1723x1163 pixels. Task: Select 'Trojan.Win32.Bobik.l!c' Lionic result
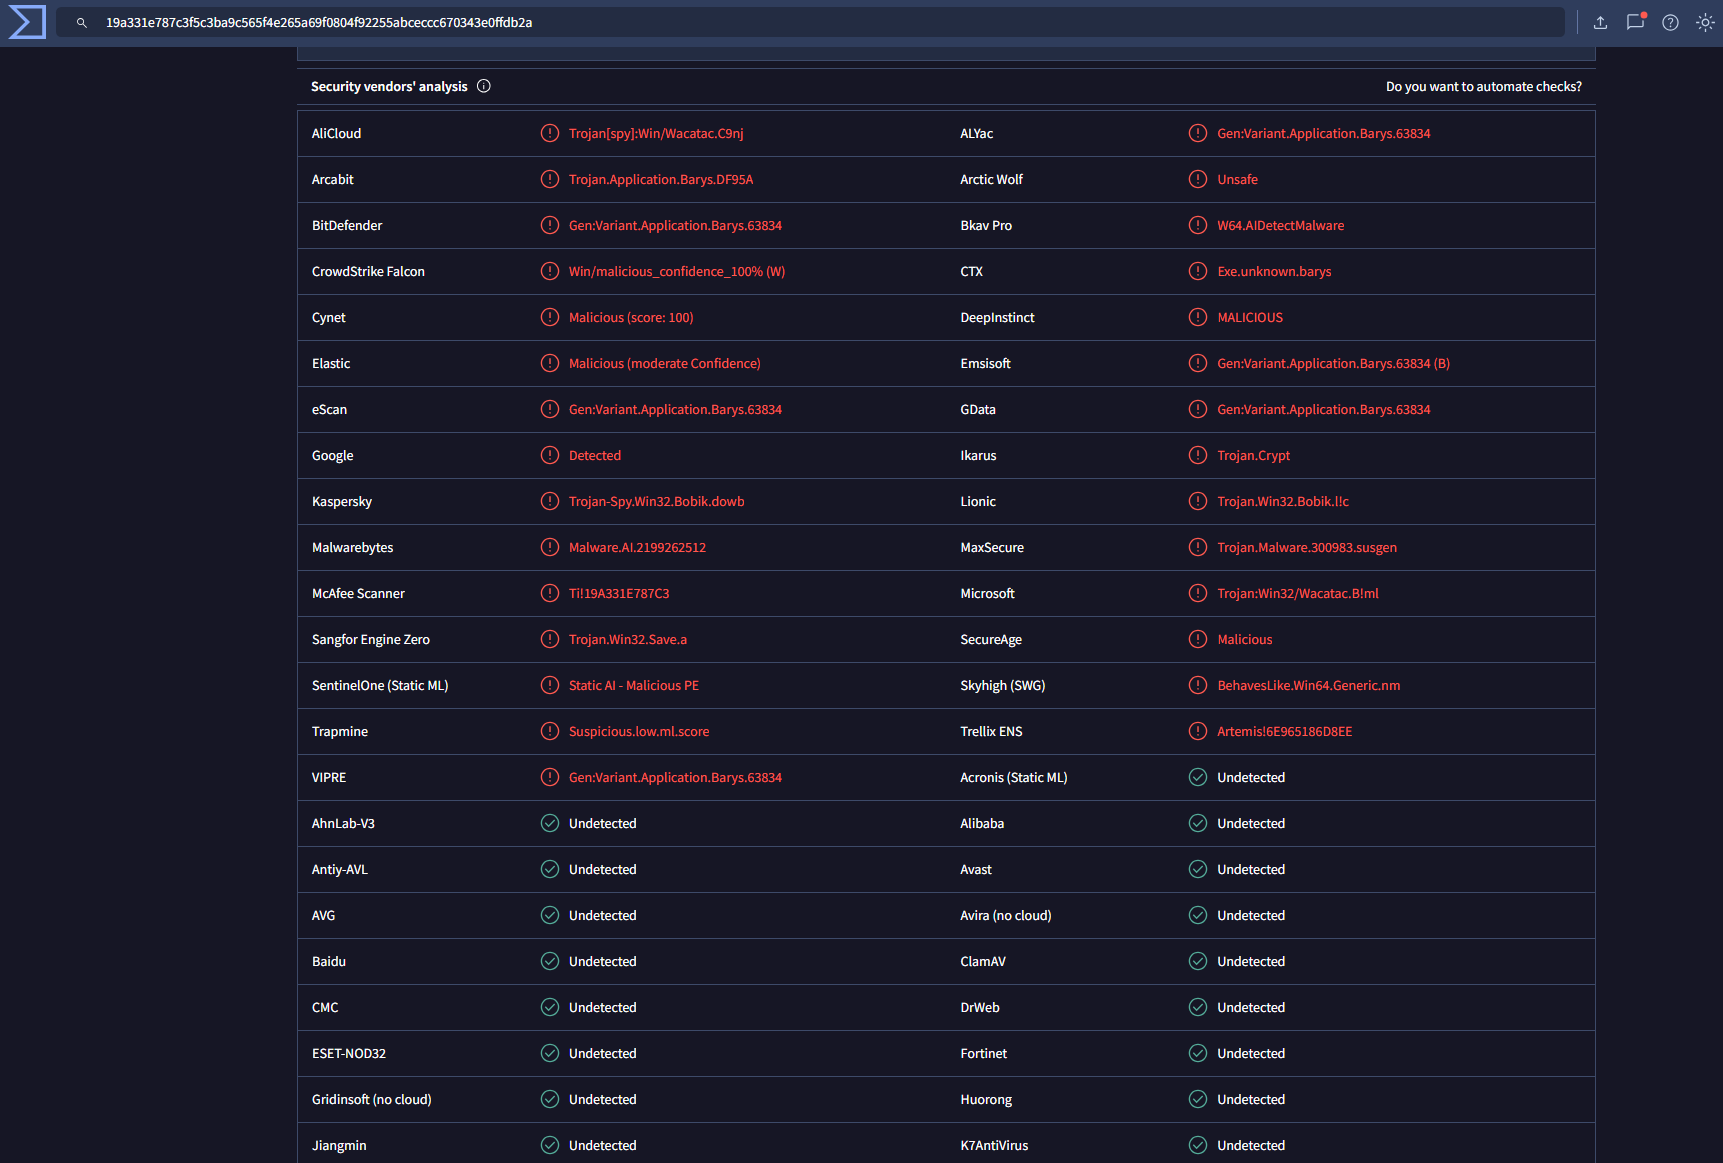click(1283, 501)
